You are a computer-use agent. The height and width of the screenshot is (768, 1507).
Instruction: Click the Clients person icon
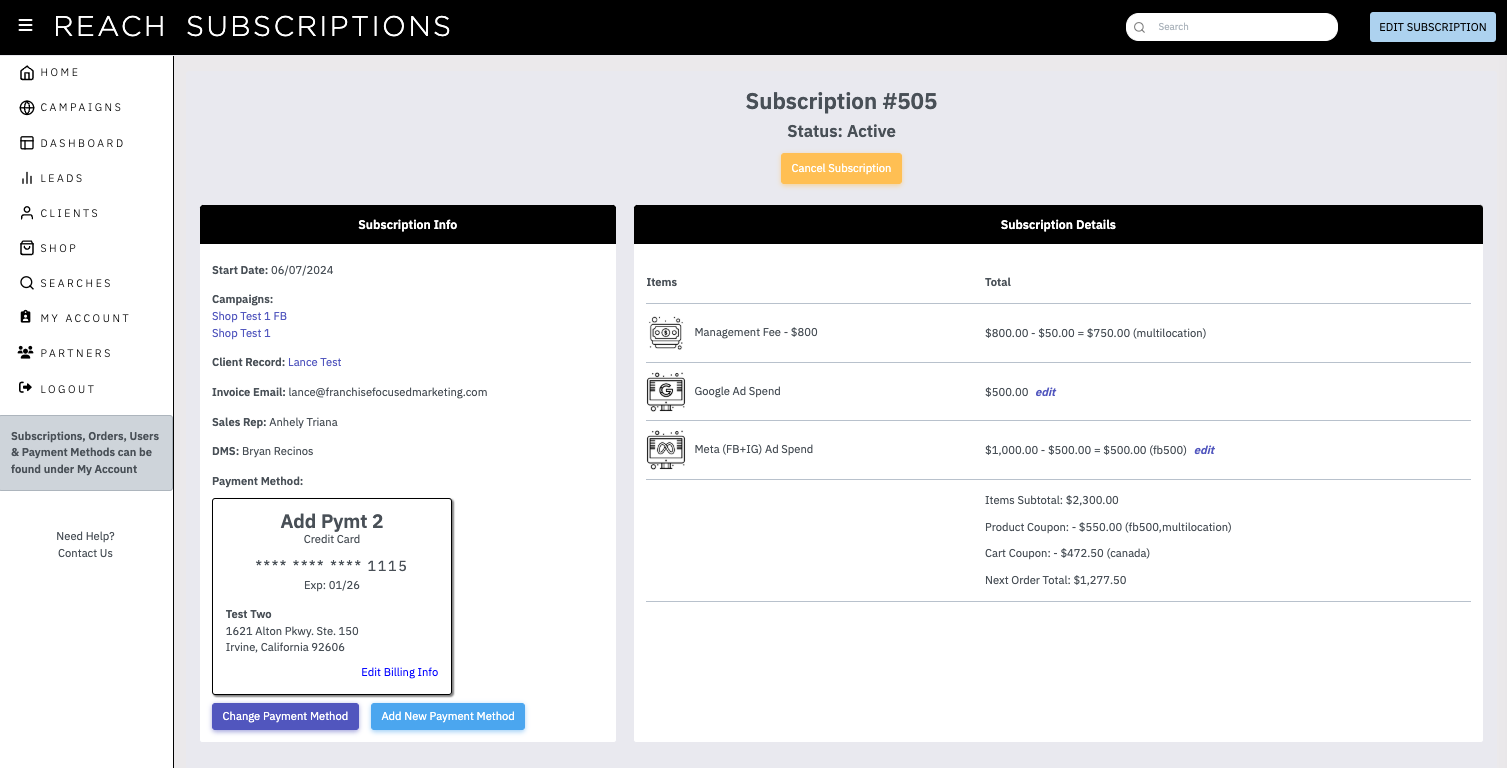(27, 213)
